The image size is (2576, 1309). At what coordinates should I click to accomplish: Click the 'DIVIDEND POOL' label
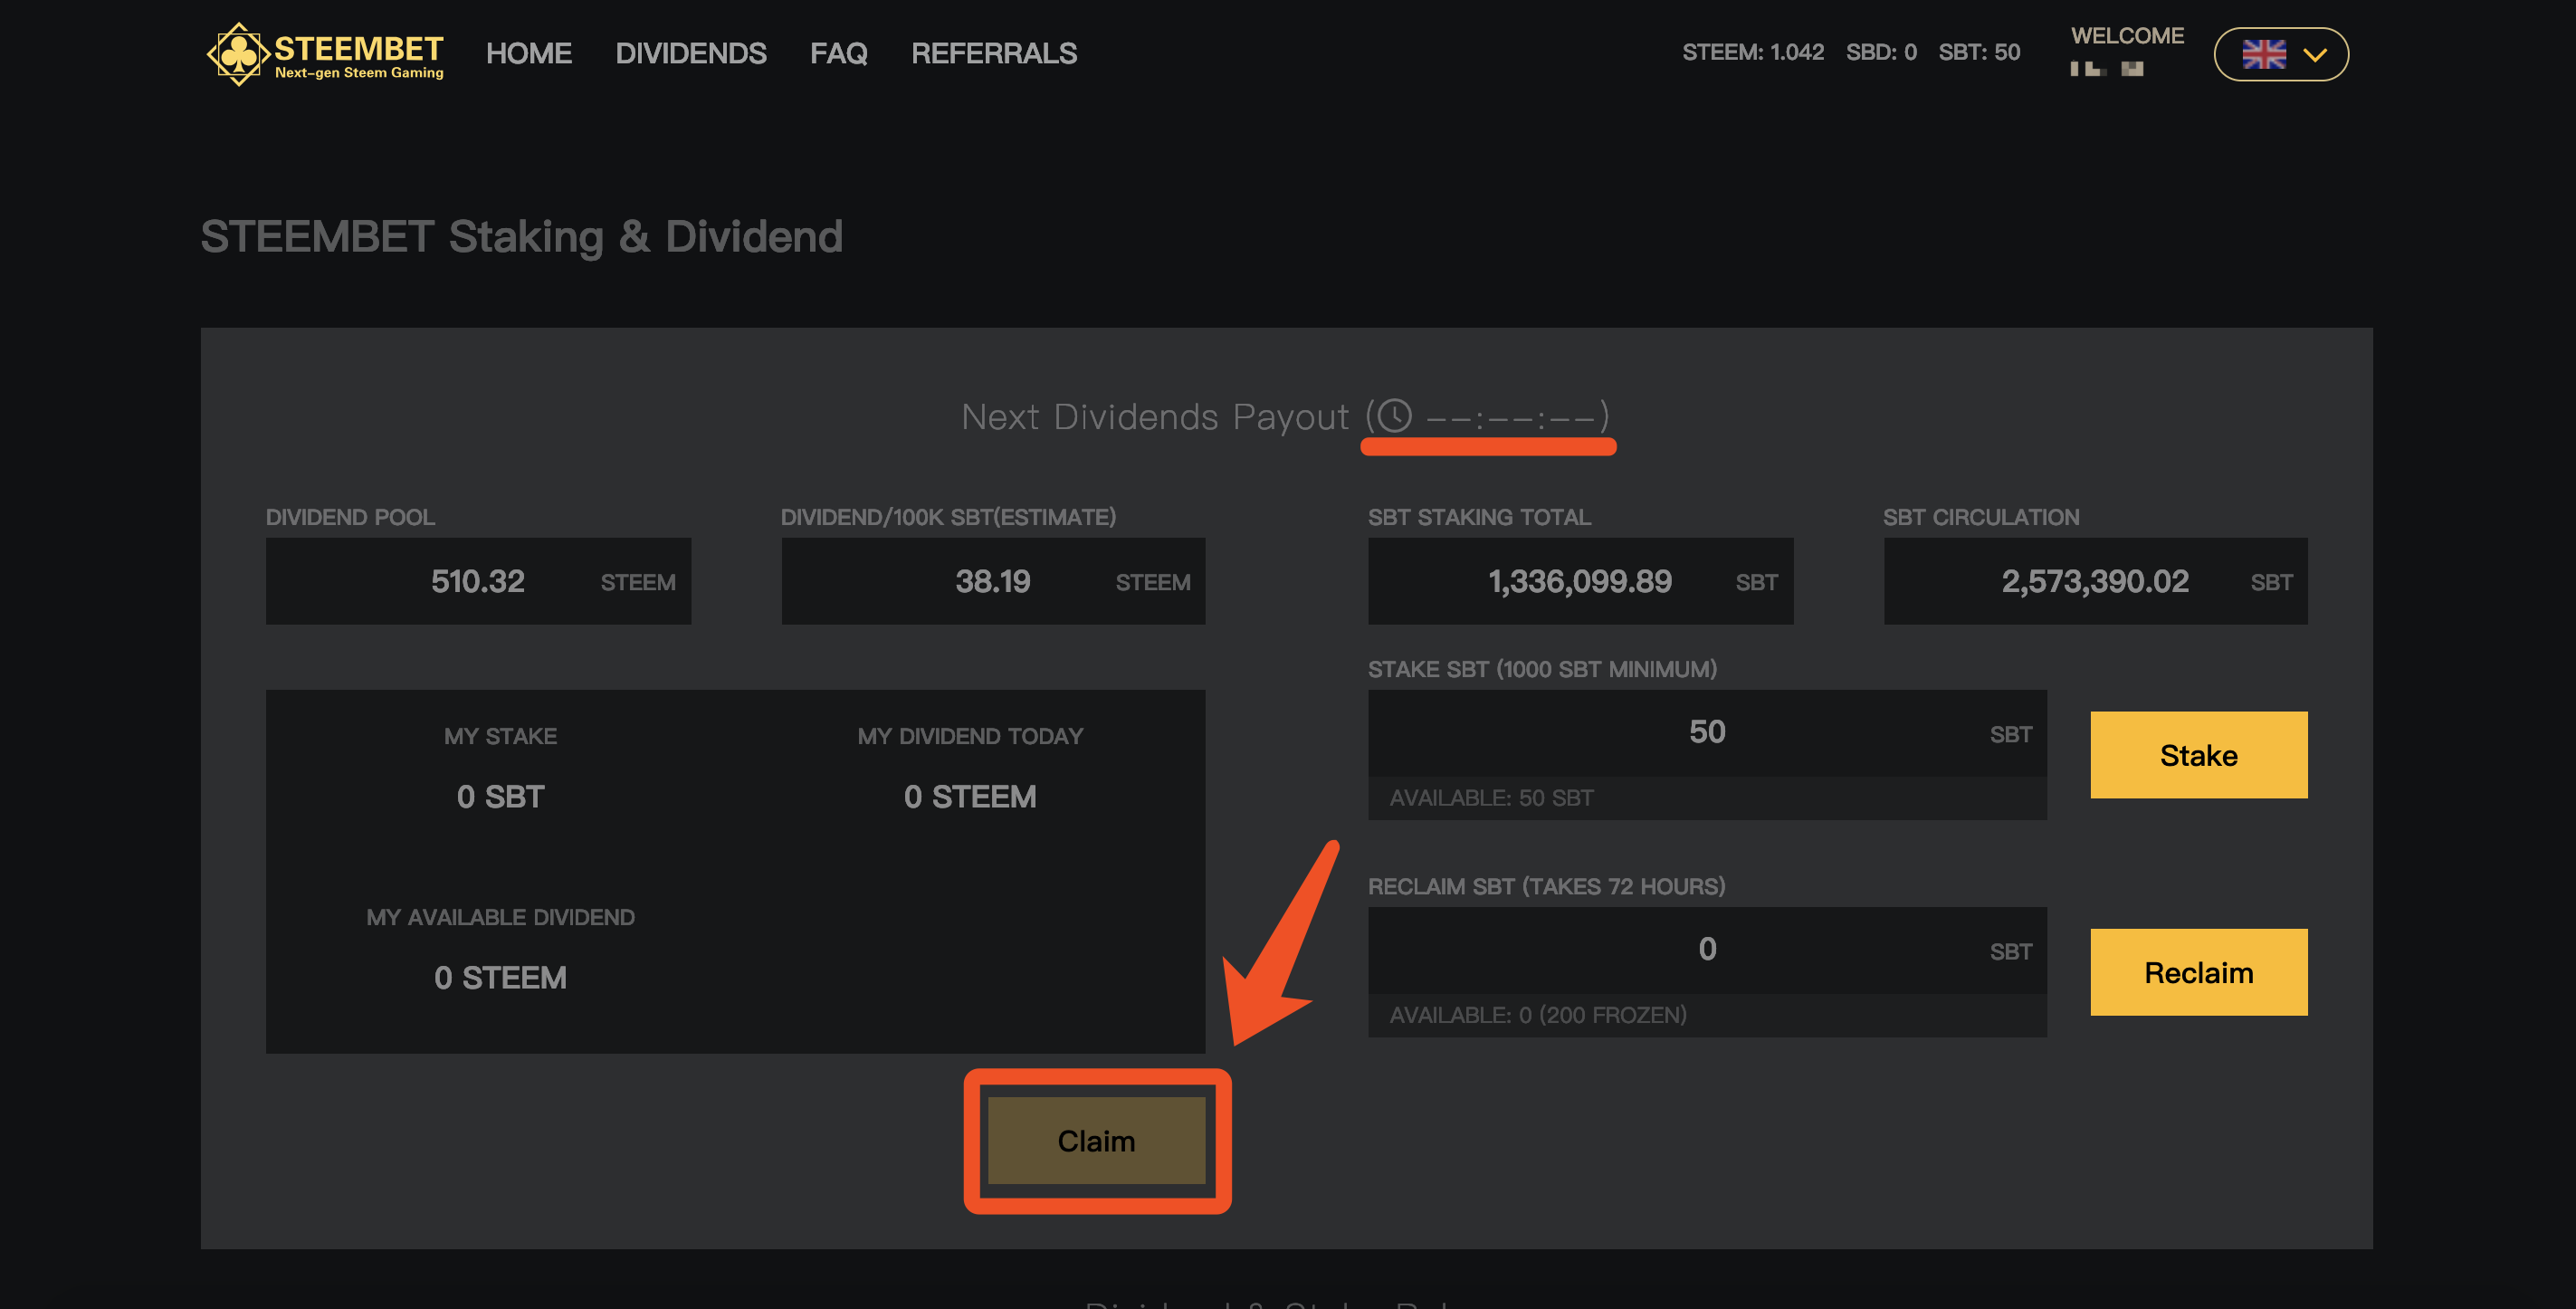[350, 517]
